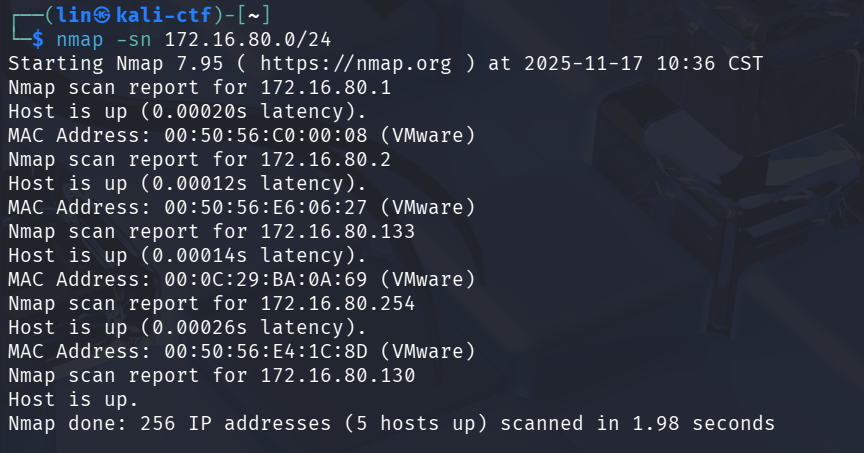Image resolution: width=864 pixels, height=453 pixels.
Task: Click the MAC address 00:50:56:E6:06:27
Action: (266, 208)
